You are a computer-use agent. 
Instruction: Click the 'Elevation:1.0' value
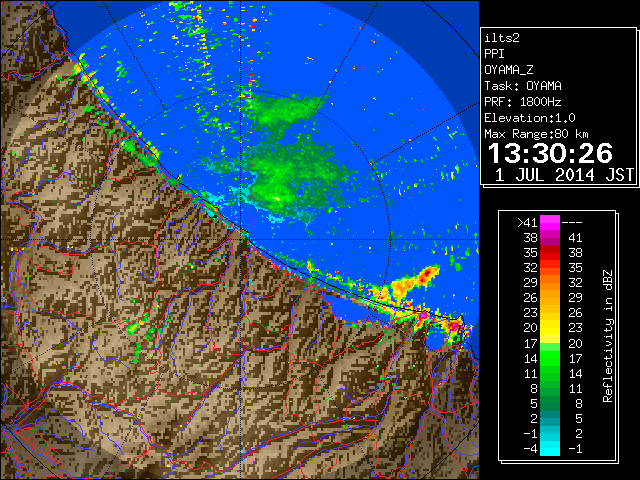pos(530,118)
